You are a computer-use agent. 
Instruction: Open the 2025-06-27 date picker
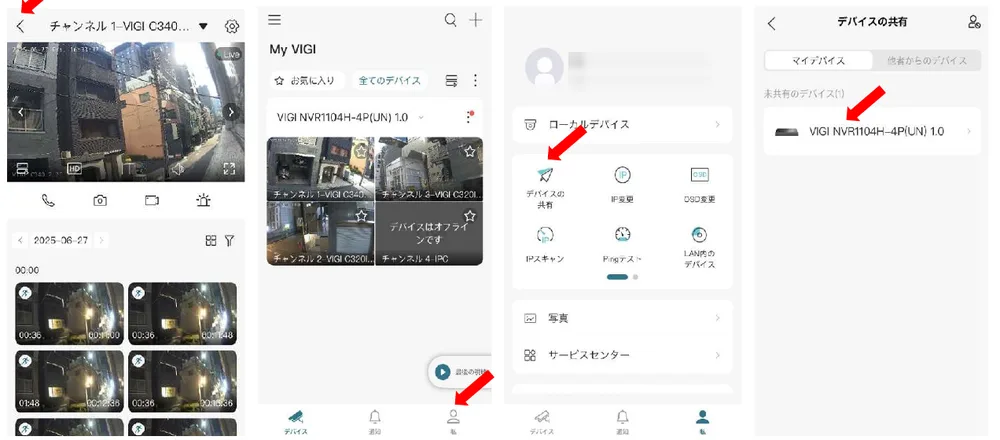[61, 240]
